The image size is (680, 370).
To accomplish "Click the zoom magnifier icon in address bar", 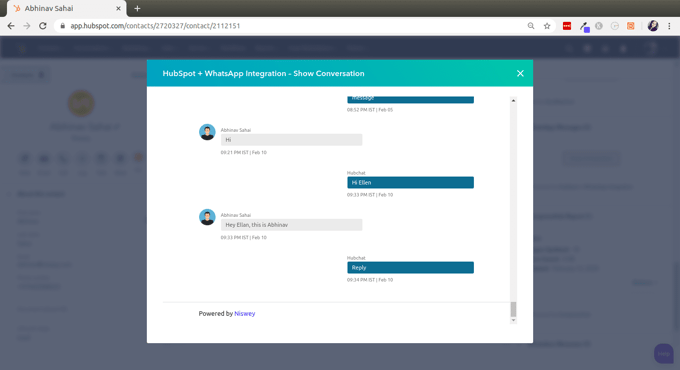I will coord(531,26).
